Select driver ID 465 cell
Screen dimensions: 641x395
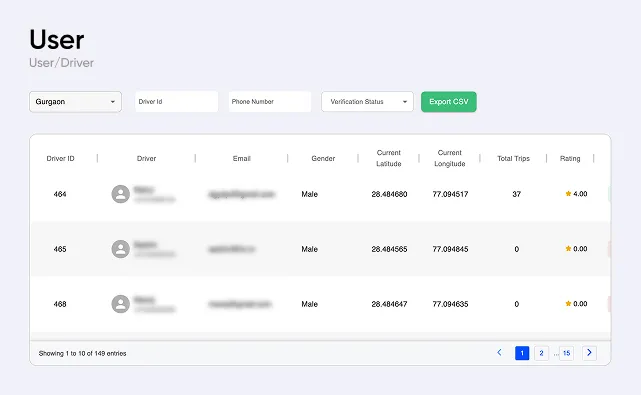(60, 249)
